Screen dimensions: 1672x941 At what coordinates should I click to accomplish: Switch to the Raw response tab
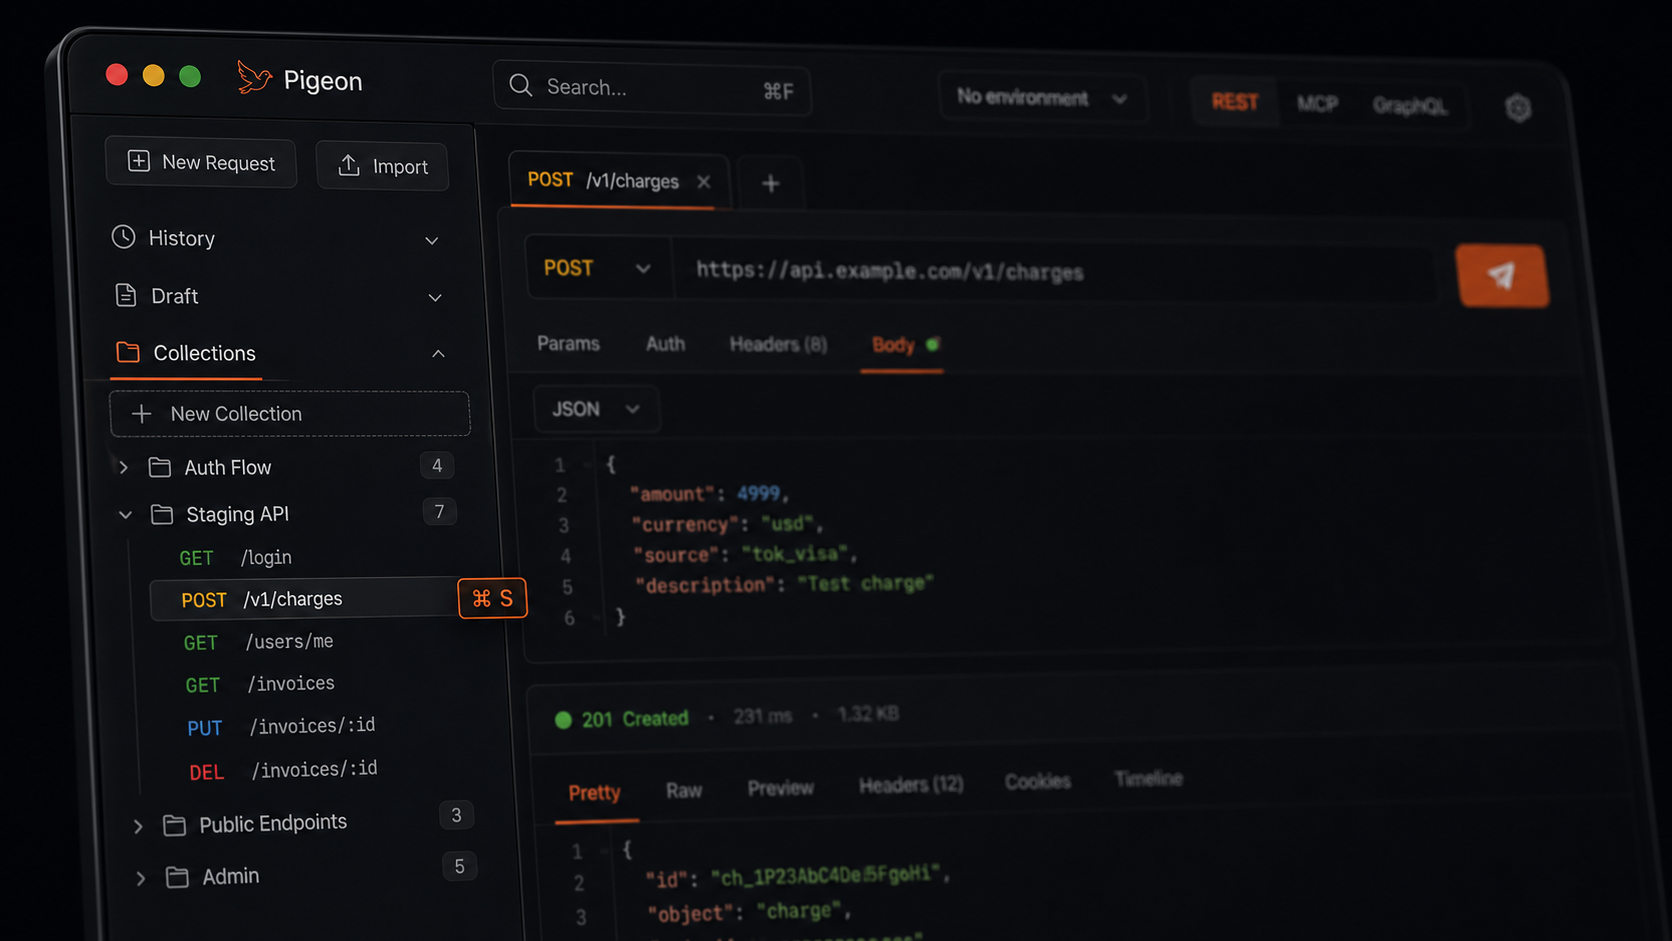684,791
